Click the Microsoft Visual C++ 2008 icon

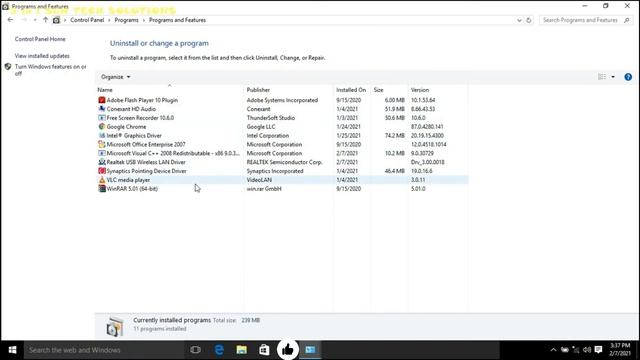[102, 153]
